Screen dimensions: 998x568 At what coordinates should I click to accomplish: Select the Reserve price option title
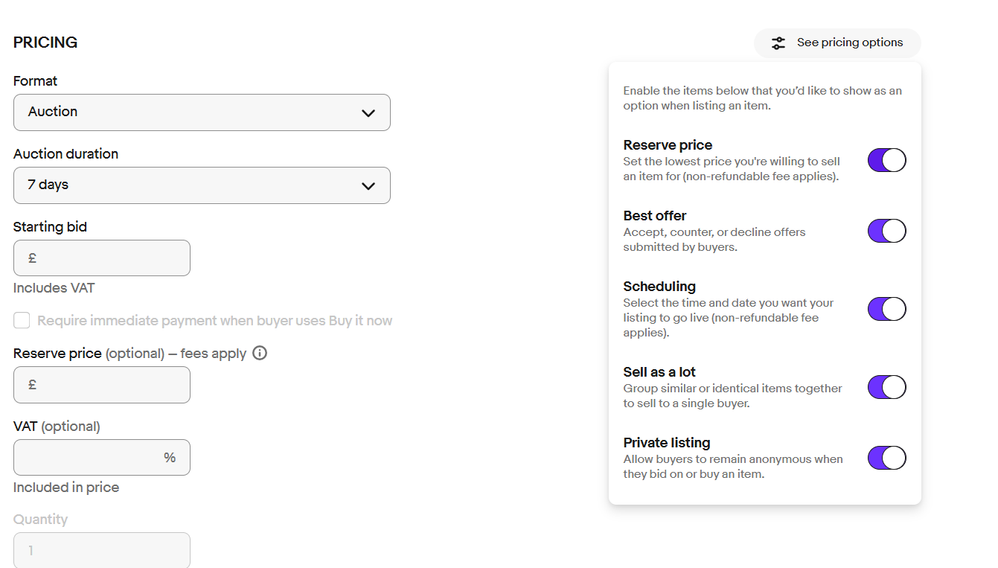pos(667,145)
